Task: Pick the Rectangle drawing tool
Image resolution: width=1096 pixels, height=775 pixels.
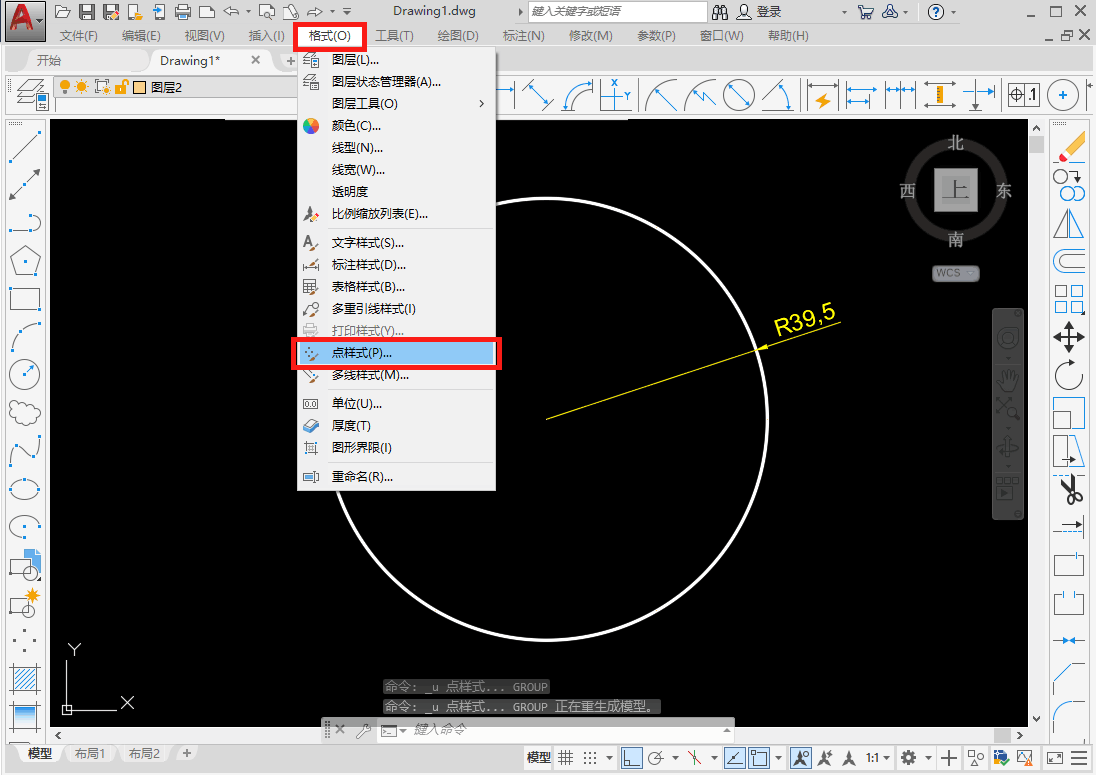Action: (x=24, y=299)
